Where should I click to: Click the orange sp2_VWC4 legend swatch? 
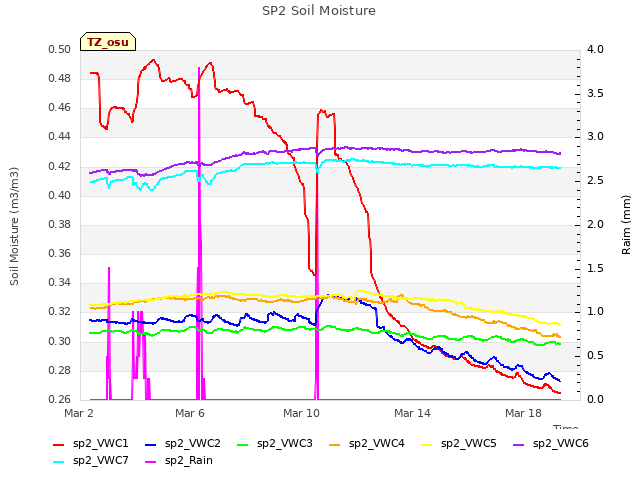[x=335, y=445]
